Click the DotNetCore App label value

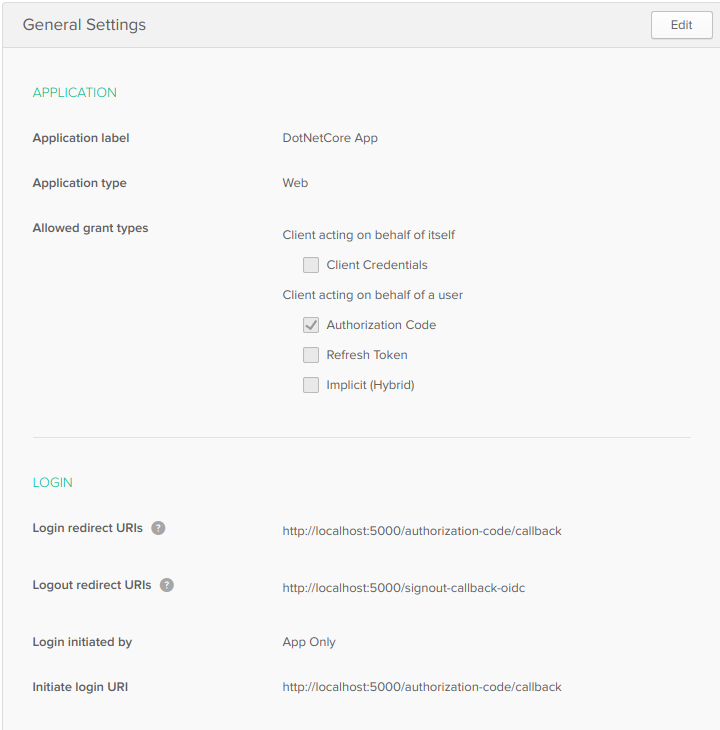coord(330,138)
